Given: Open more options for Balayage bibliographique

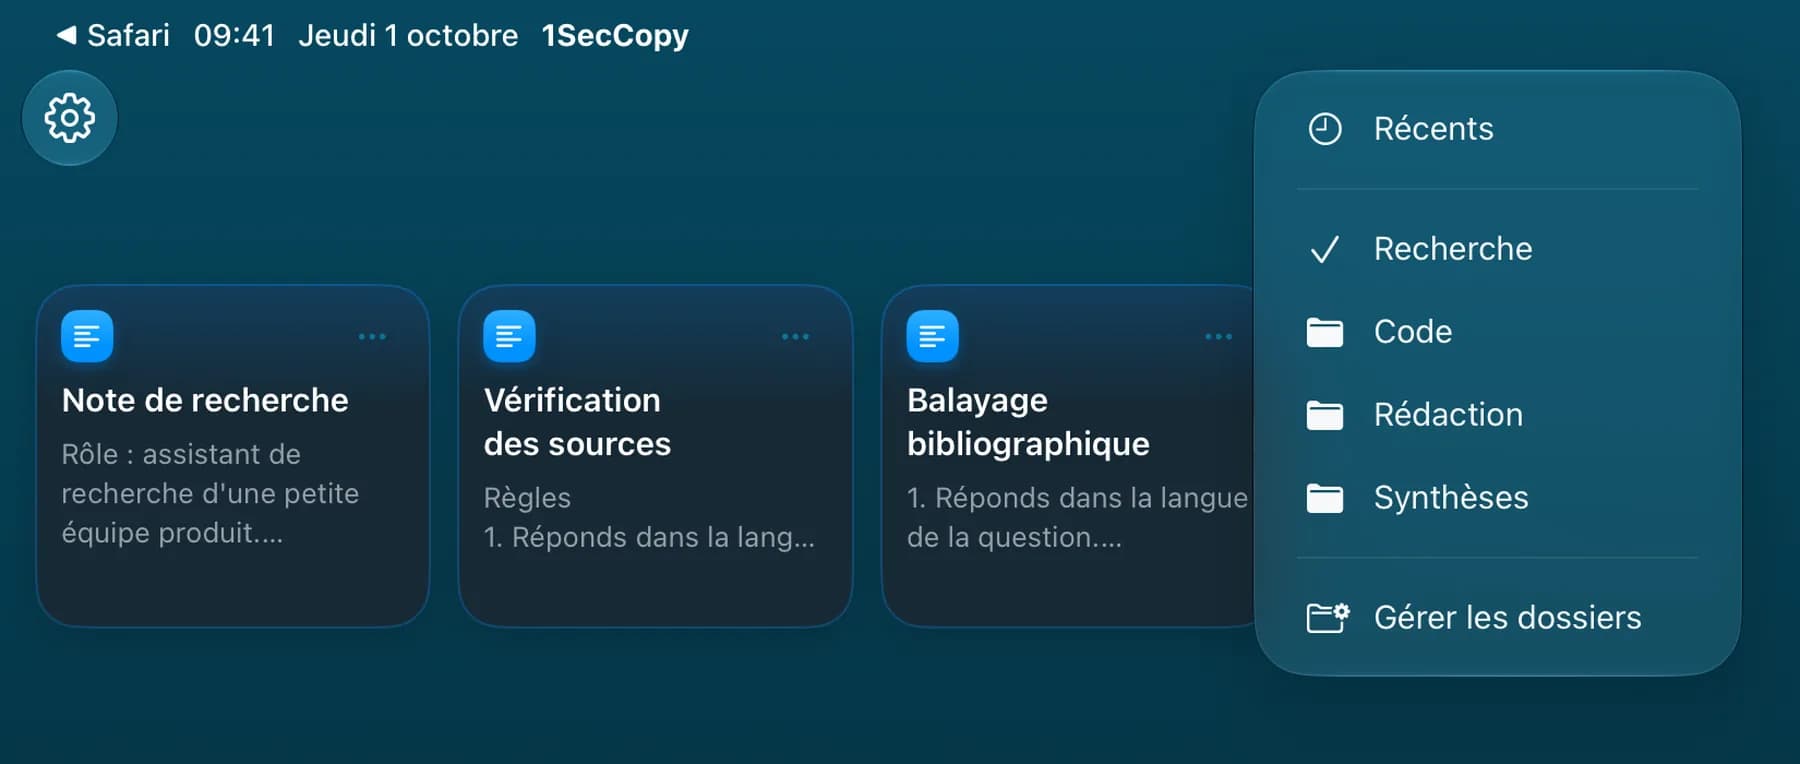Looking at the screenshot, I should click(x=1218, y=337).
